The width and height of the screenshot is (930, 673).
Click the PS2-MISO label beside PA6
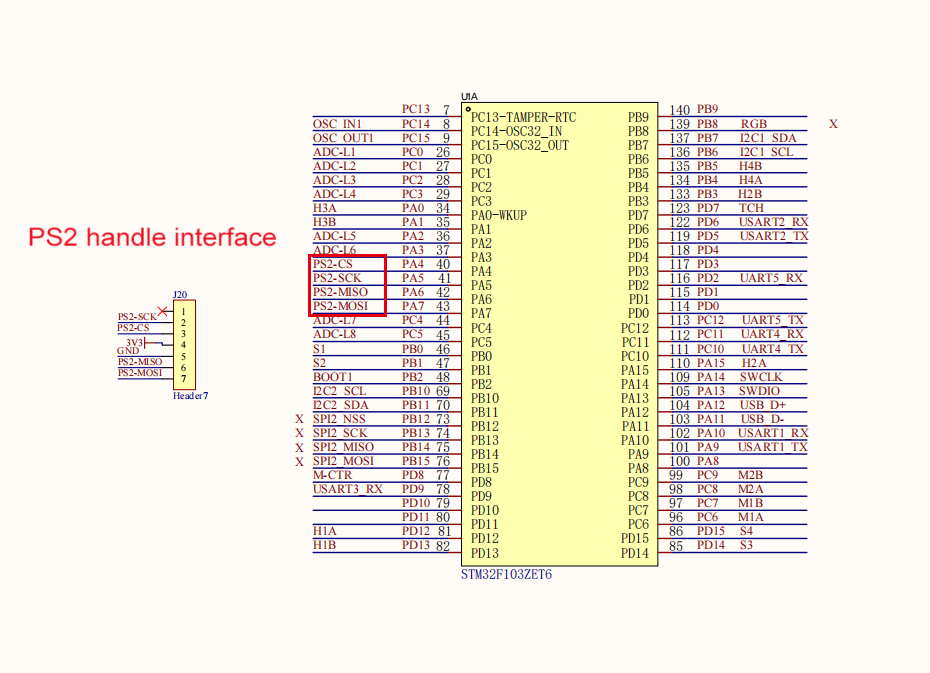point(340,292)
